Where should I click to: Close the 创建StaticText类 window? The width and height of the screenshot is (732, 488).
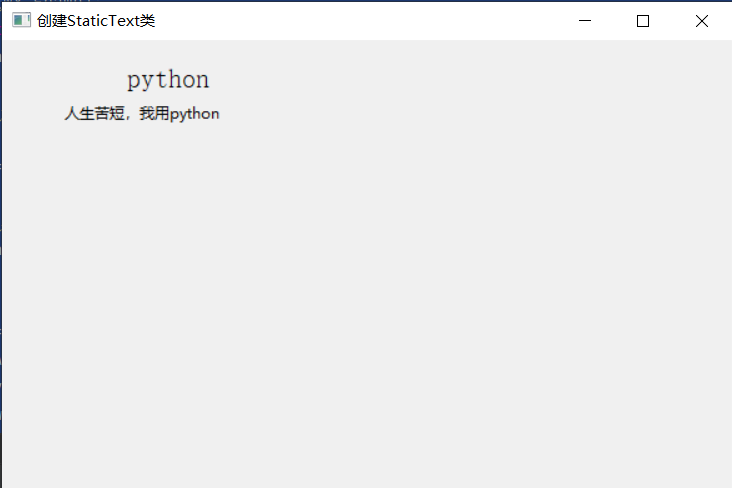click(702, 21)
